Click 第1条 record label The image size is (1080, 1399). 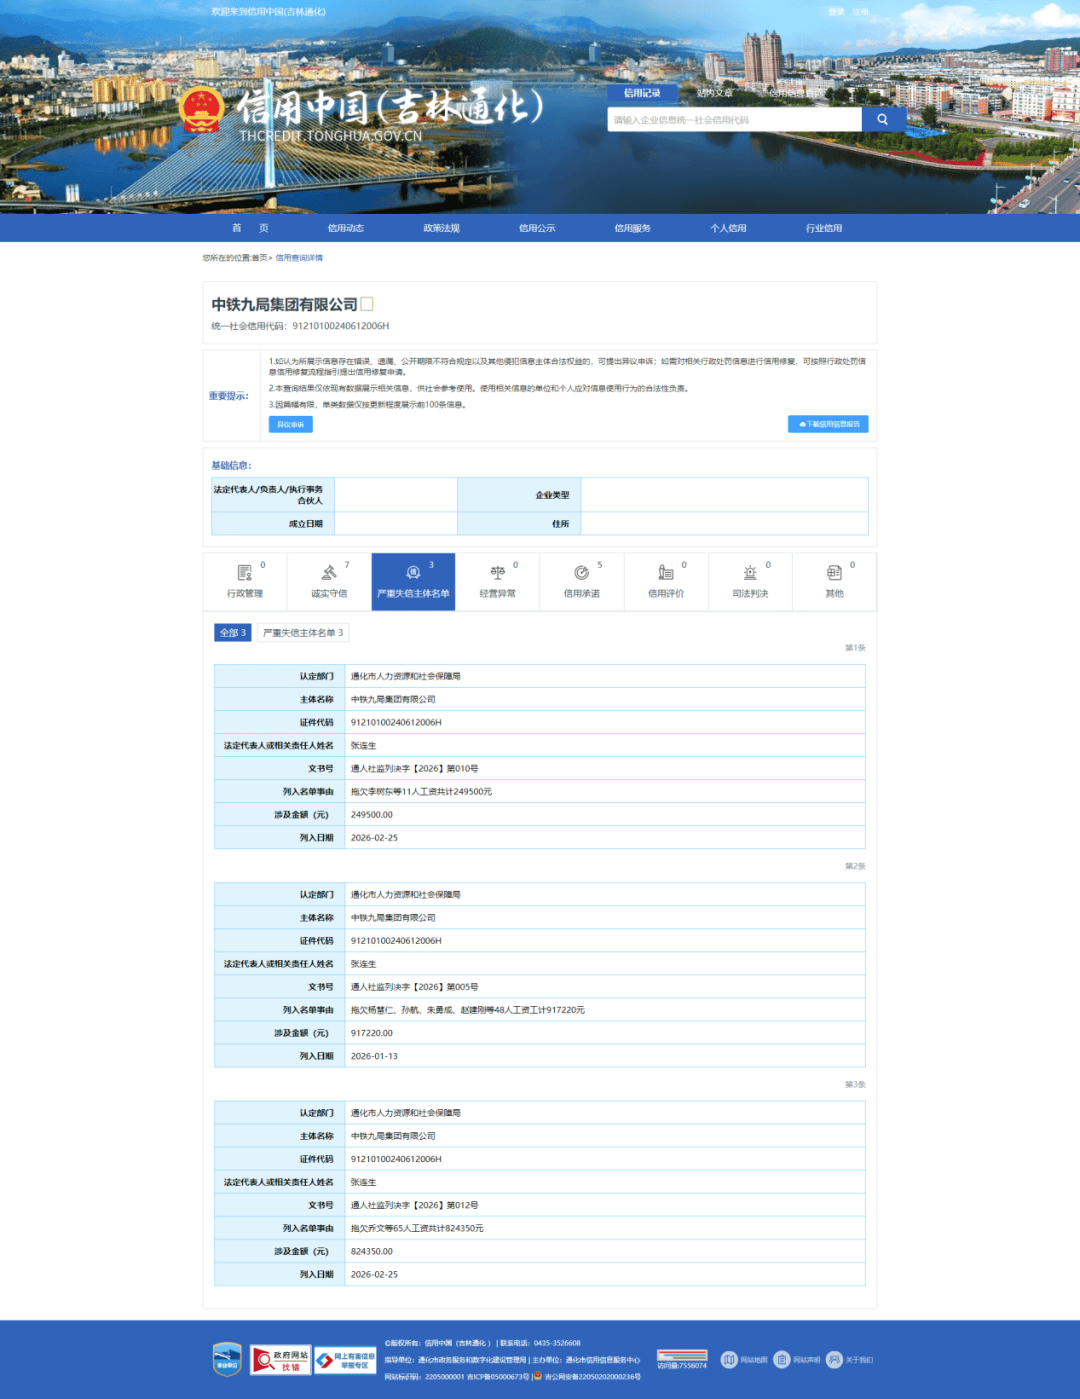click(855, 648)
